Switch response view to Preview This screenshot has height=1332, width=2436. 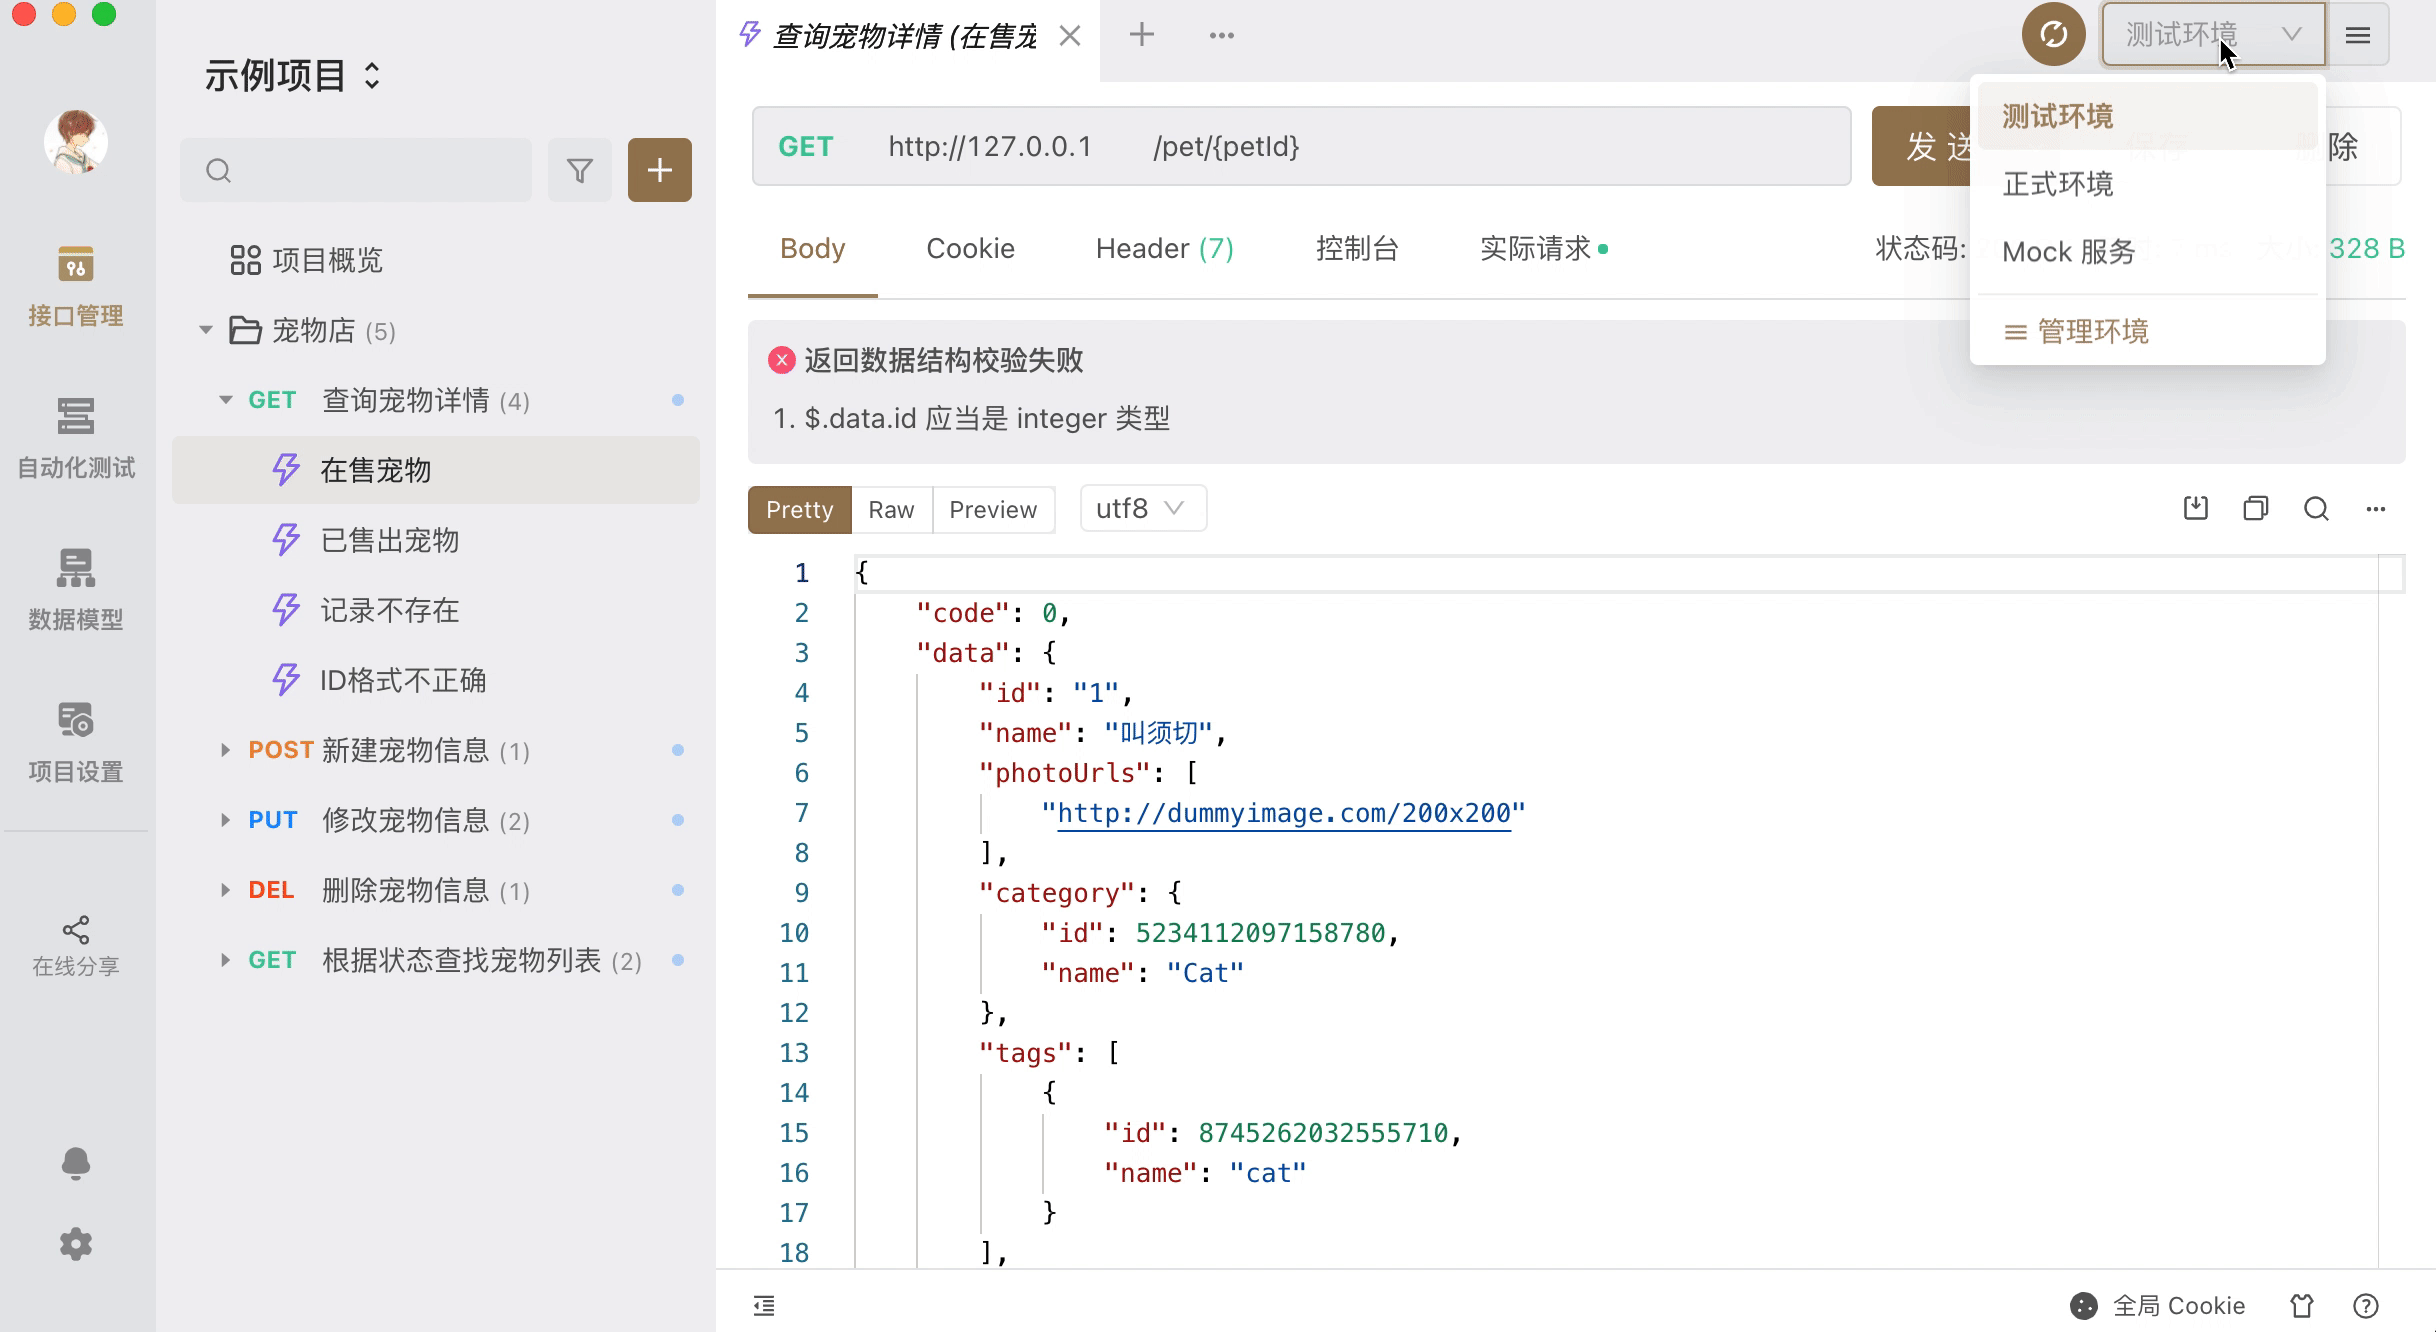coord(993,510)
